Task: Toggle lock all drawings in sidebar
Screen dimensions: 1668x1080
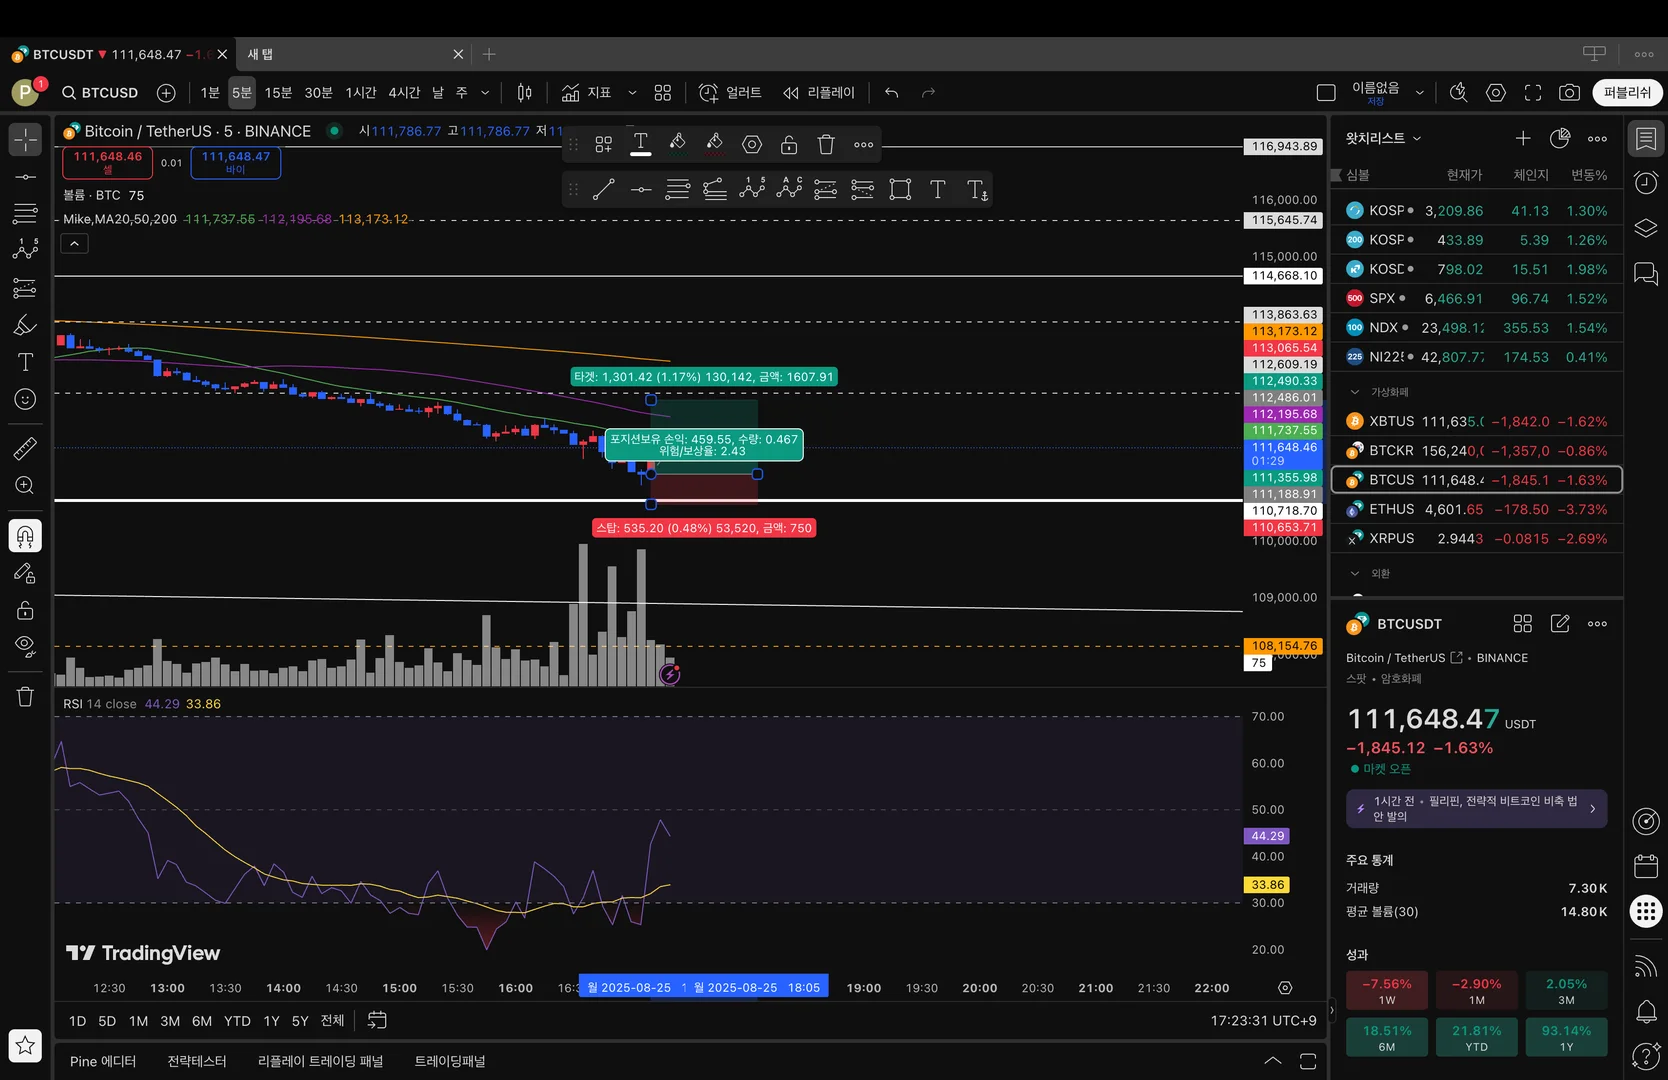Action: click(x=25, y=610)
